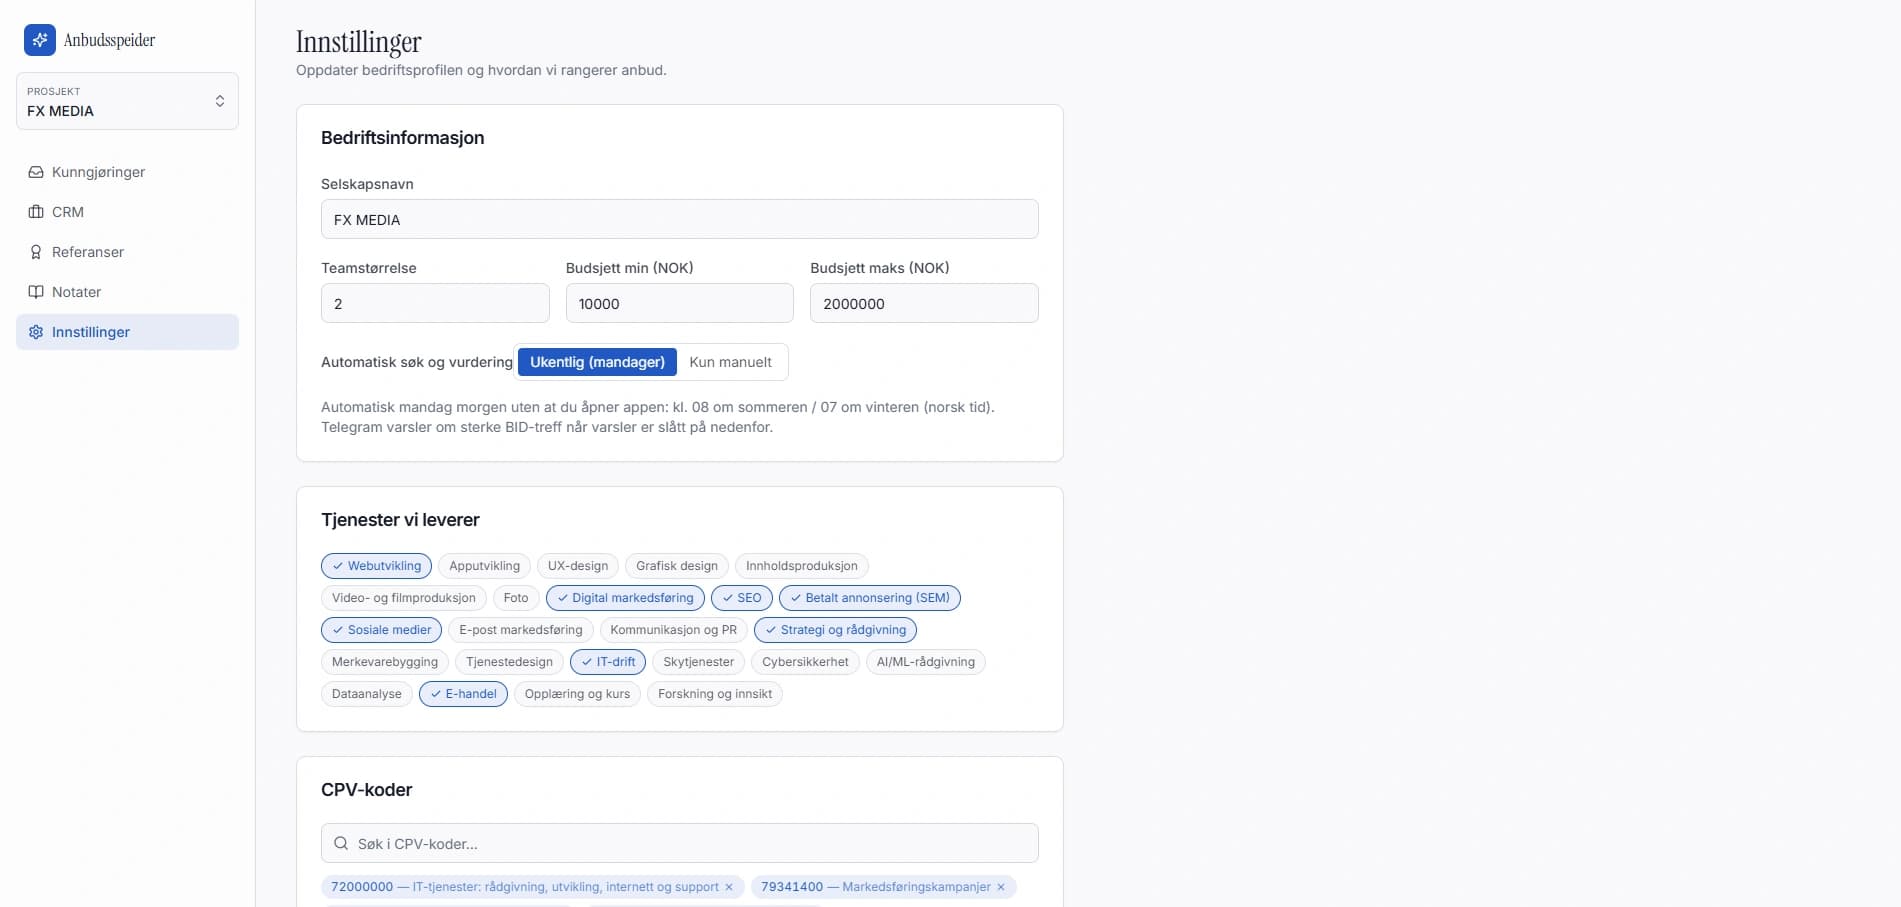The image size is (1901, 907).
Task: Navigate to Referanser
Action: [x=127, y=252]
